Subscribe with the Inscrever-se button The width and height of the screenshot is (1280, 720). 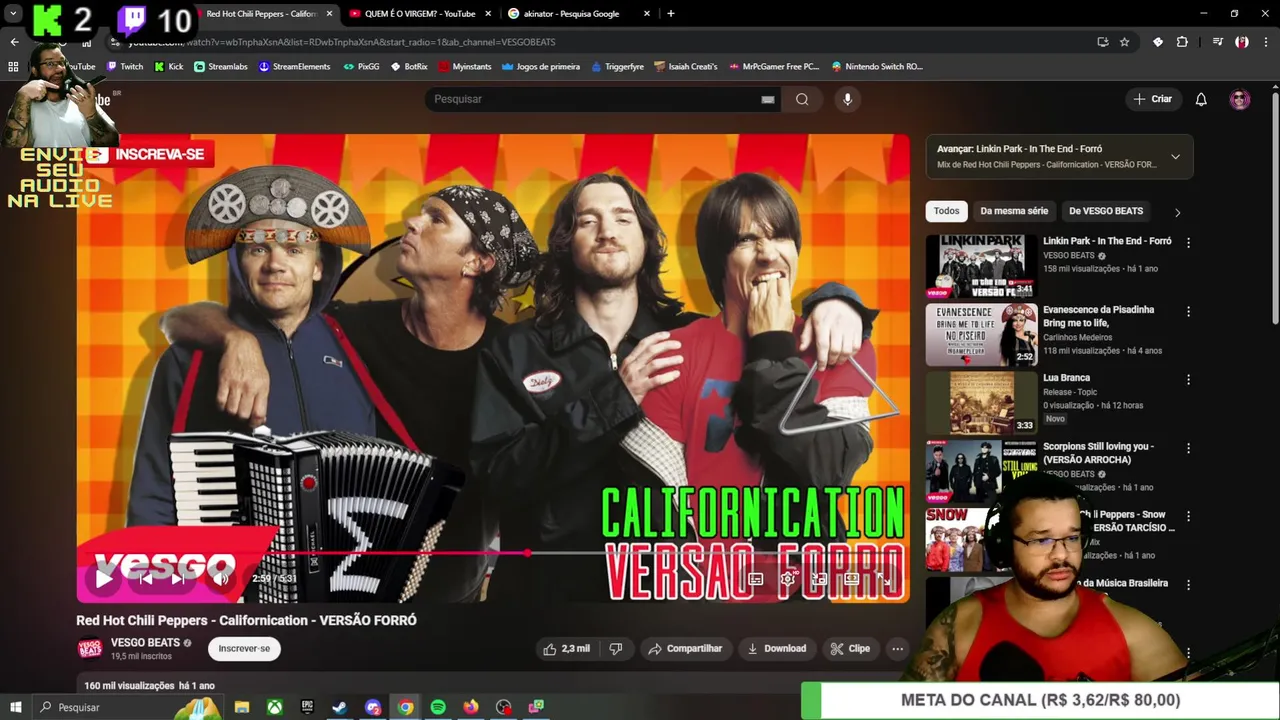[x=244, y=649]
